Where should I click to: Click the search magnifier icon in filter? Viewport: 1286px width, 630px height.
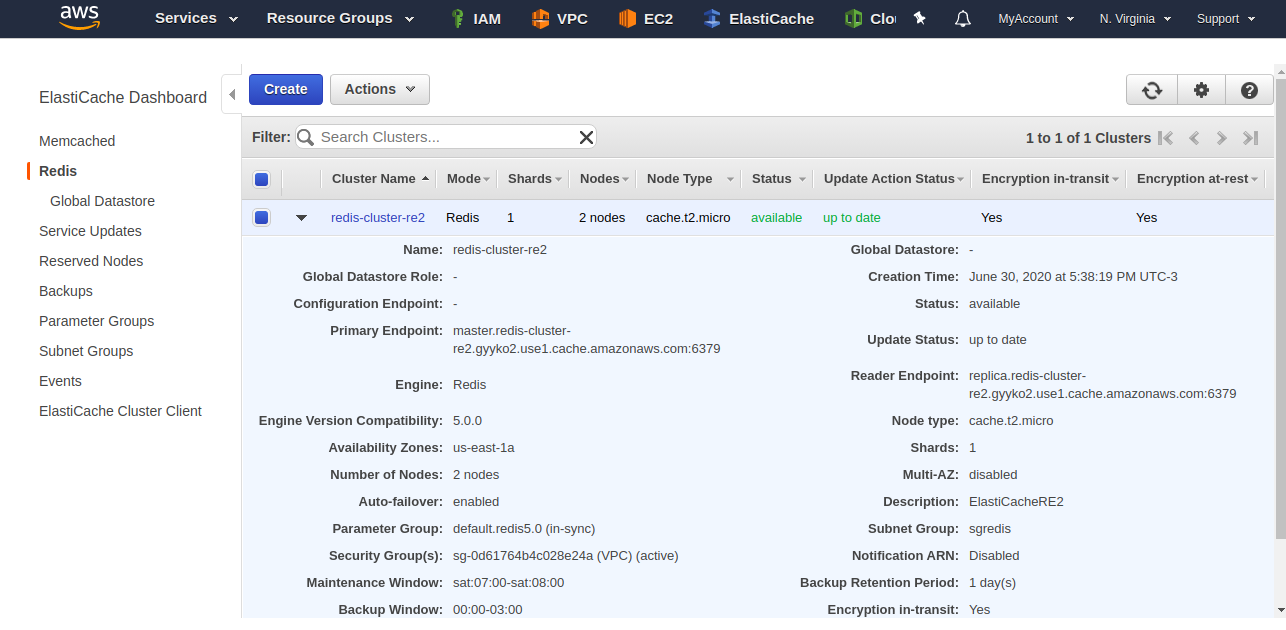click(x=306, y=137)
